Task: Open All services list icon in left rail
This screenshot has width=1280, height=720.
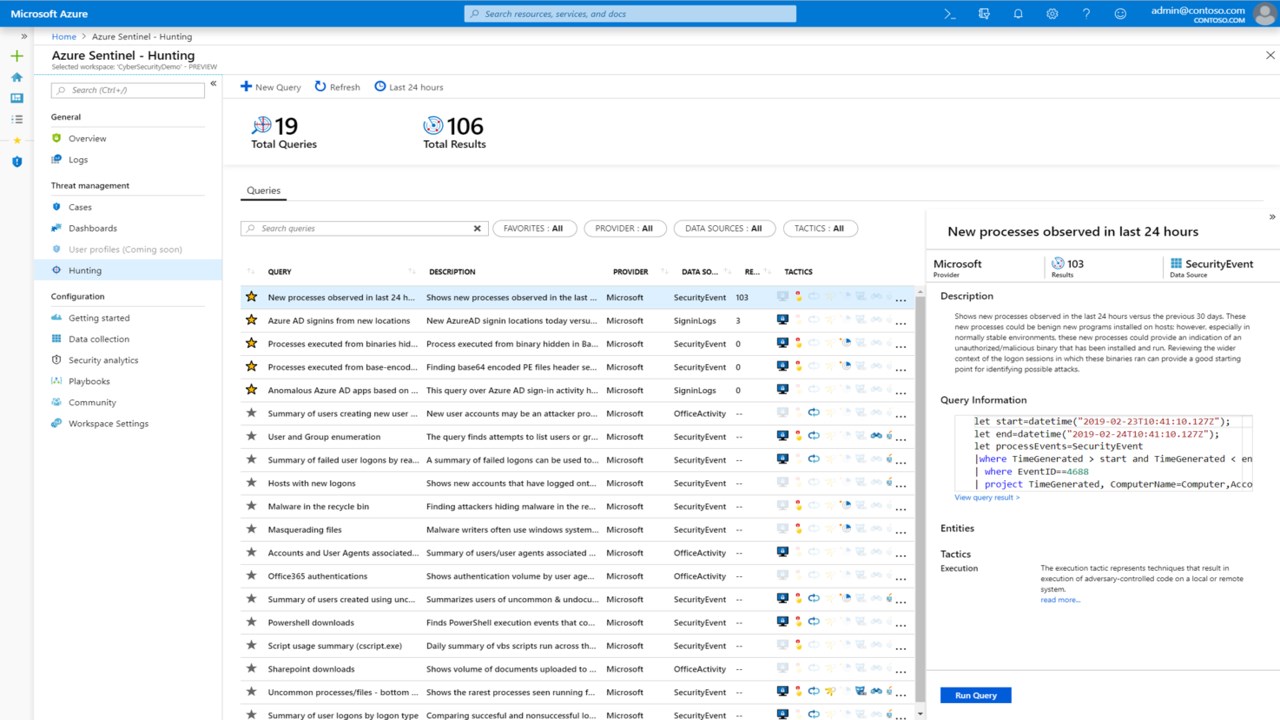Action: click(16, 119)
